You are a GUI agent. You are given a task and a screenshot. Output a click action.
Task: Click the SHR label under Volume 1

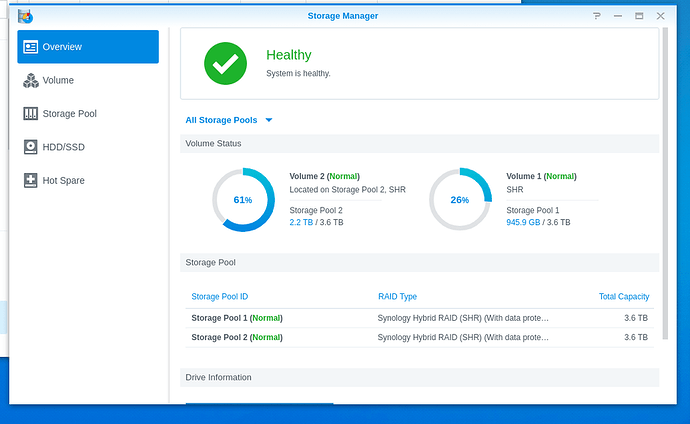tap(514, 190)
